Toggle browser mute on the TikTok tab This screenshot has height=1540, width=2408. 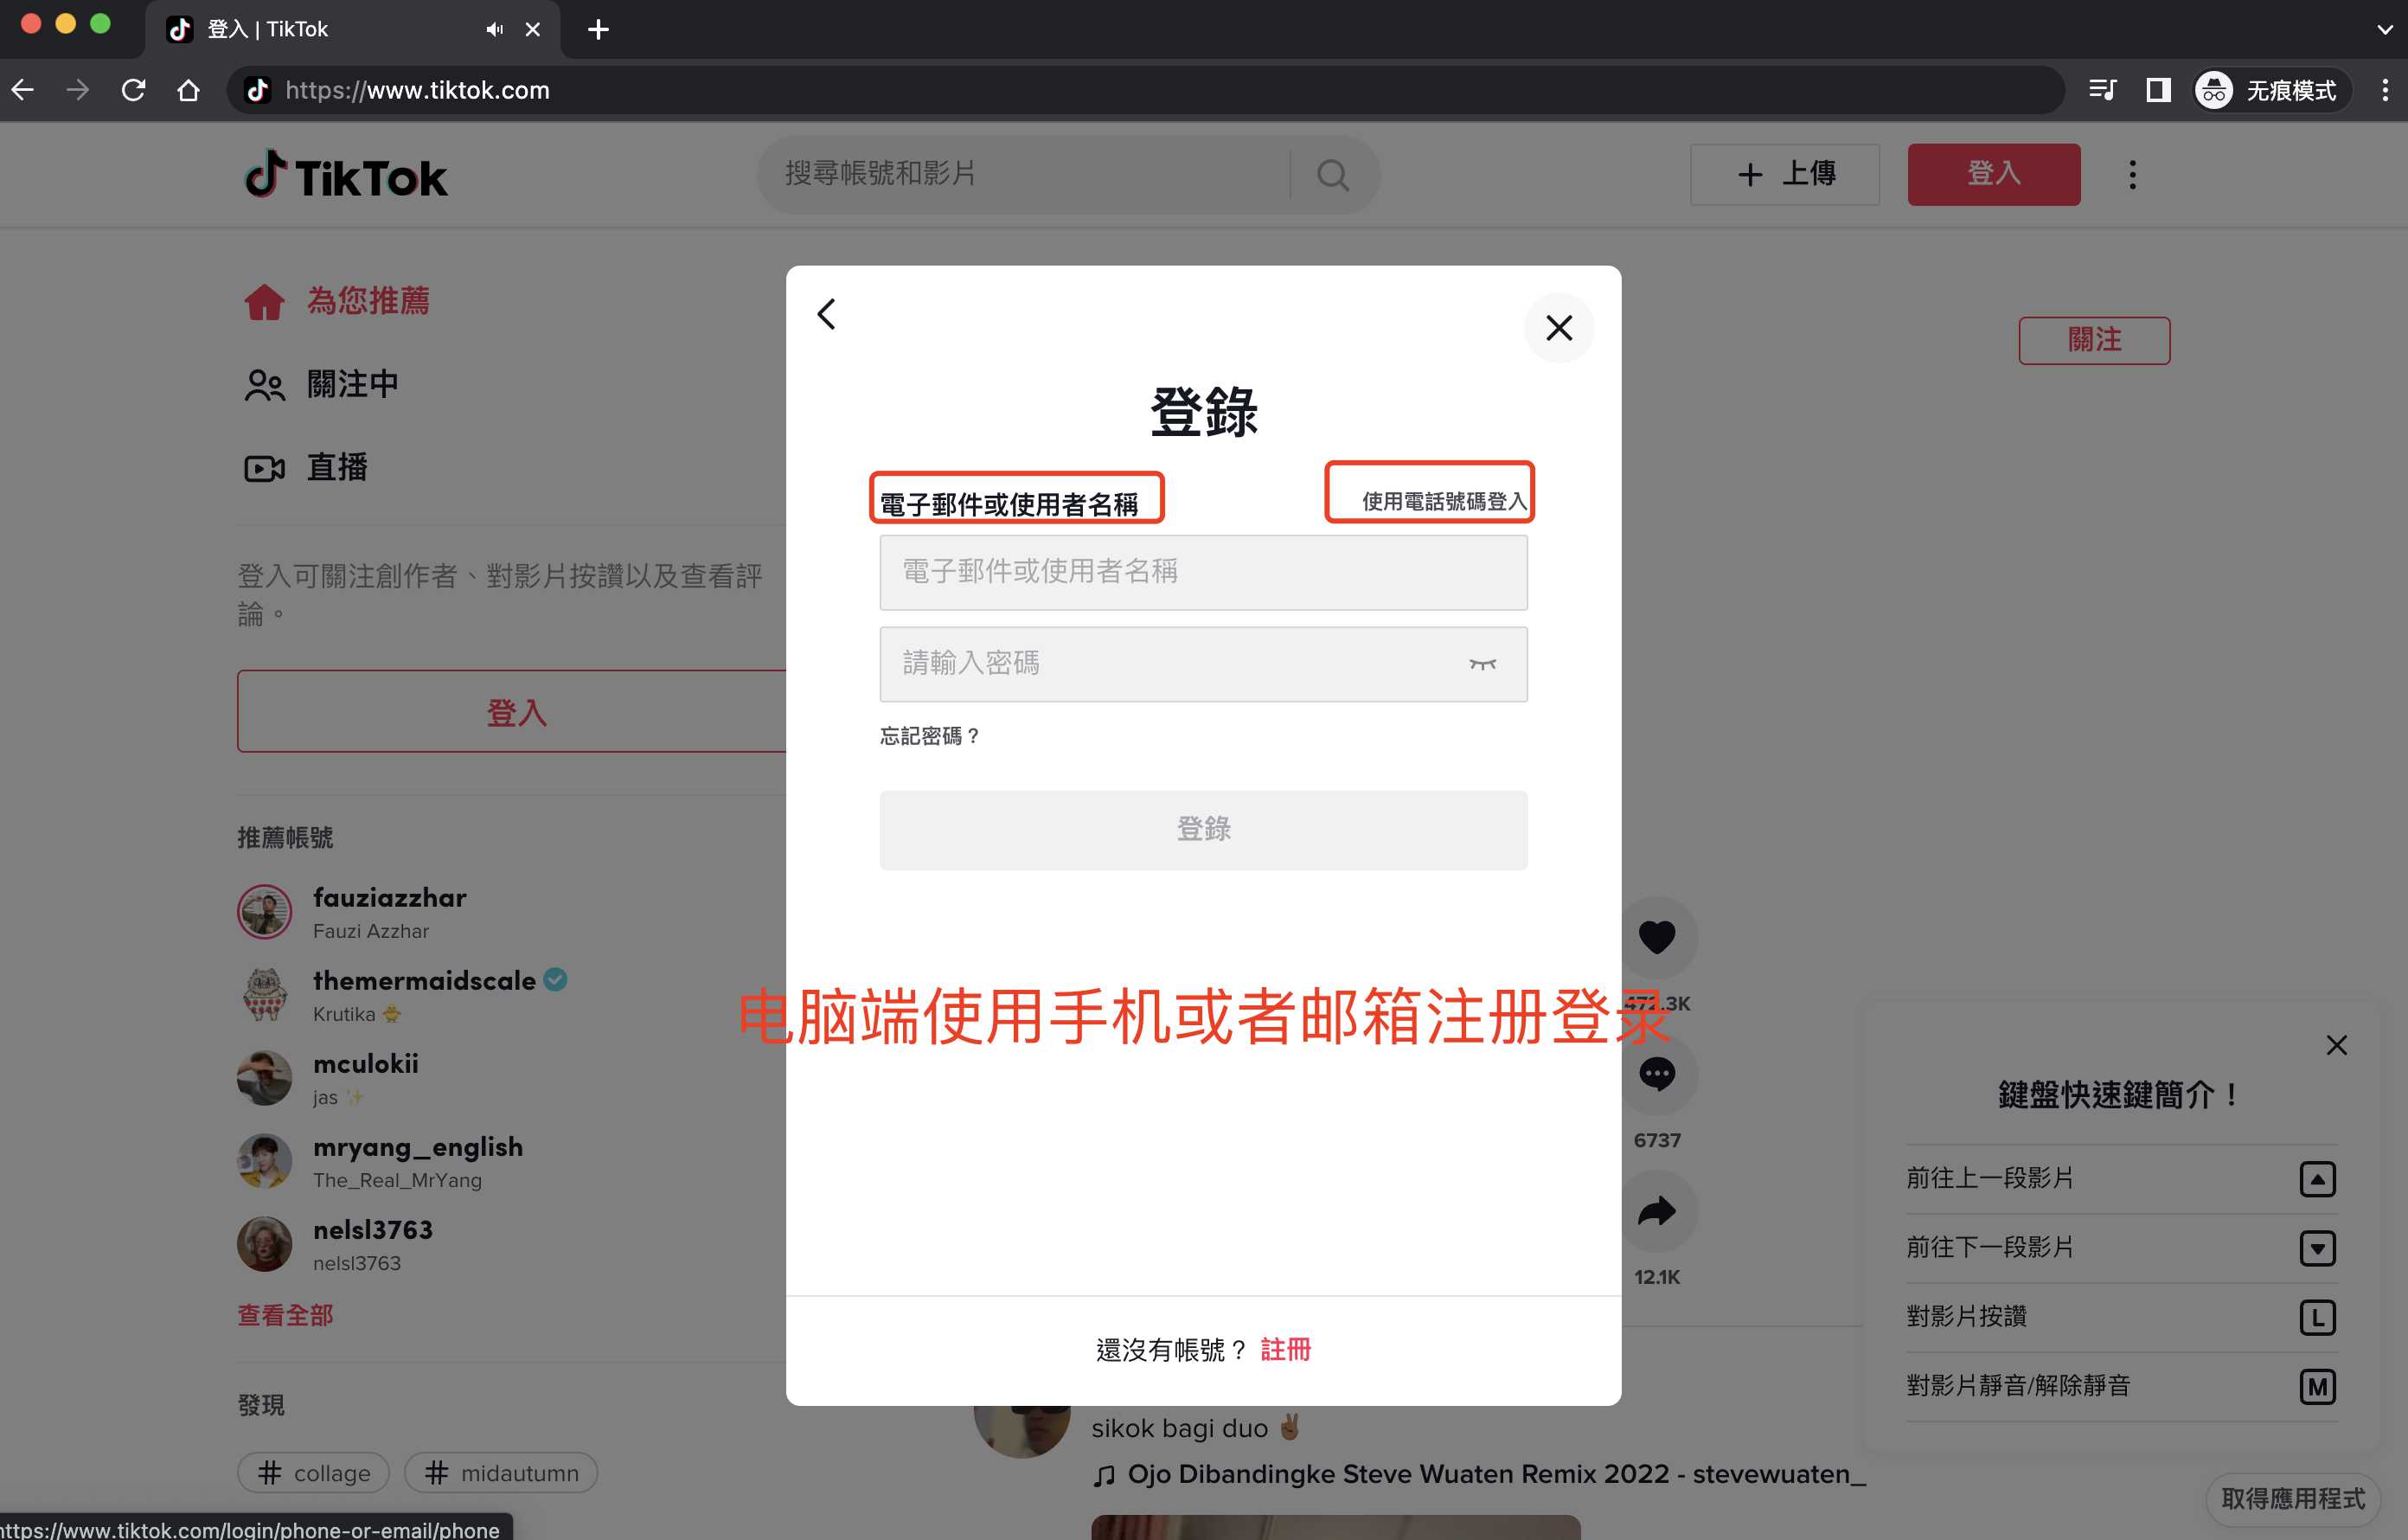[494, 29]
